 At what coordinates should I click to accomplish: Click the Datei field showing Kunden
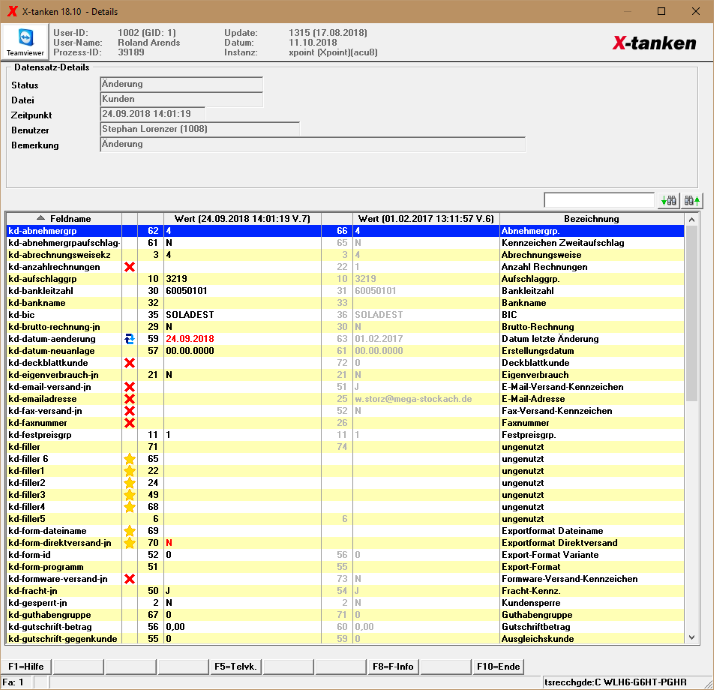(181, 99)
